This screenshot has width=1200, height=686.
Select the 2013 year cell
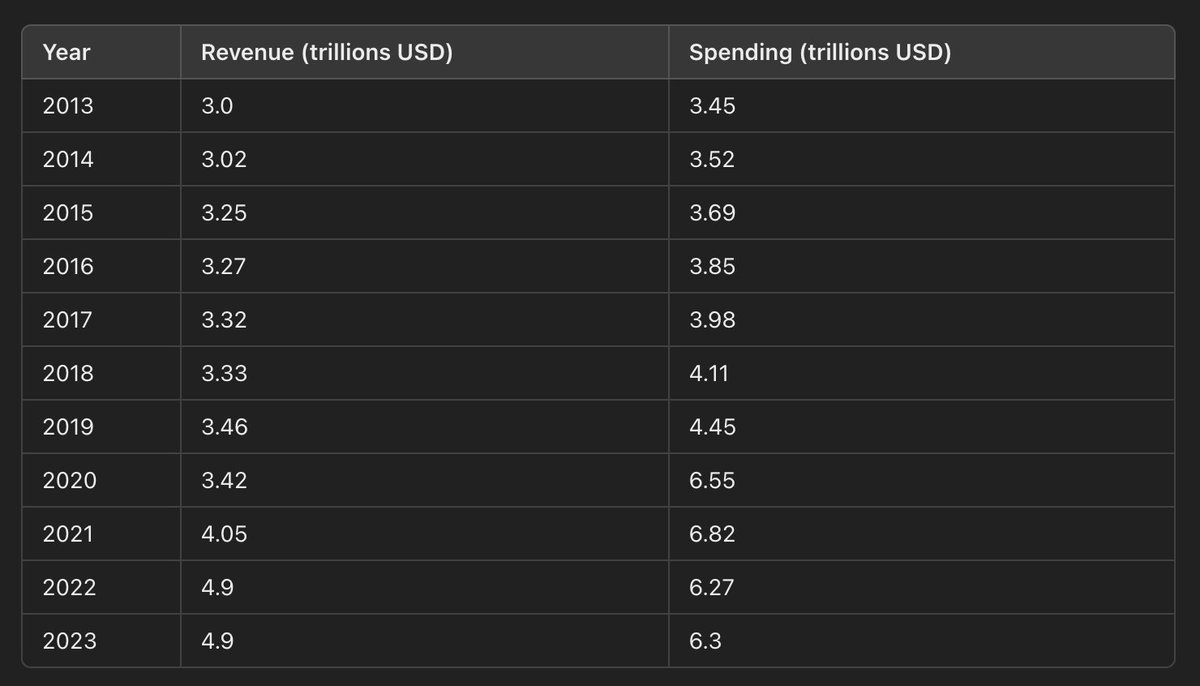pyautogui.click(x=68, y=105)
